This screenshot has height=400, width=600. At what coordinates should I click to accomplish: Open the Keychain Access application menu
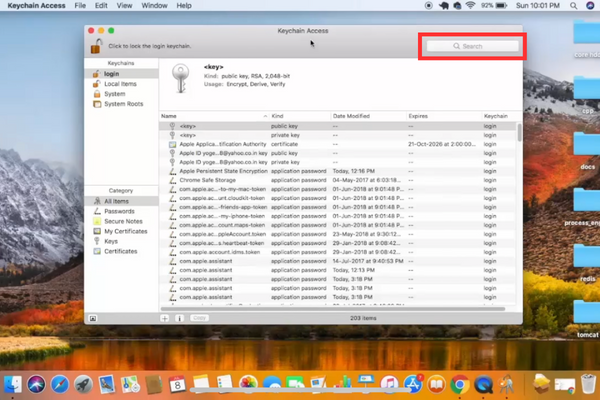click(x=36, y=5)
